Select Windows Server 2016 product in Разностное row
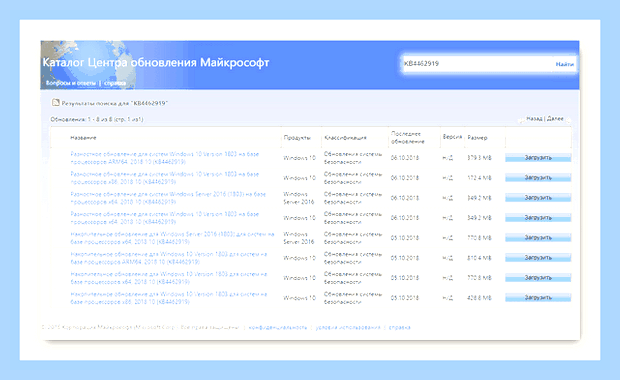 click(x=299, y=198)
